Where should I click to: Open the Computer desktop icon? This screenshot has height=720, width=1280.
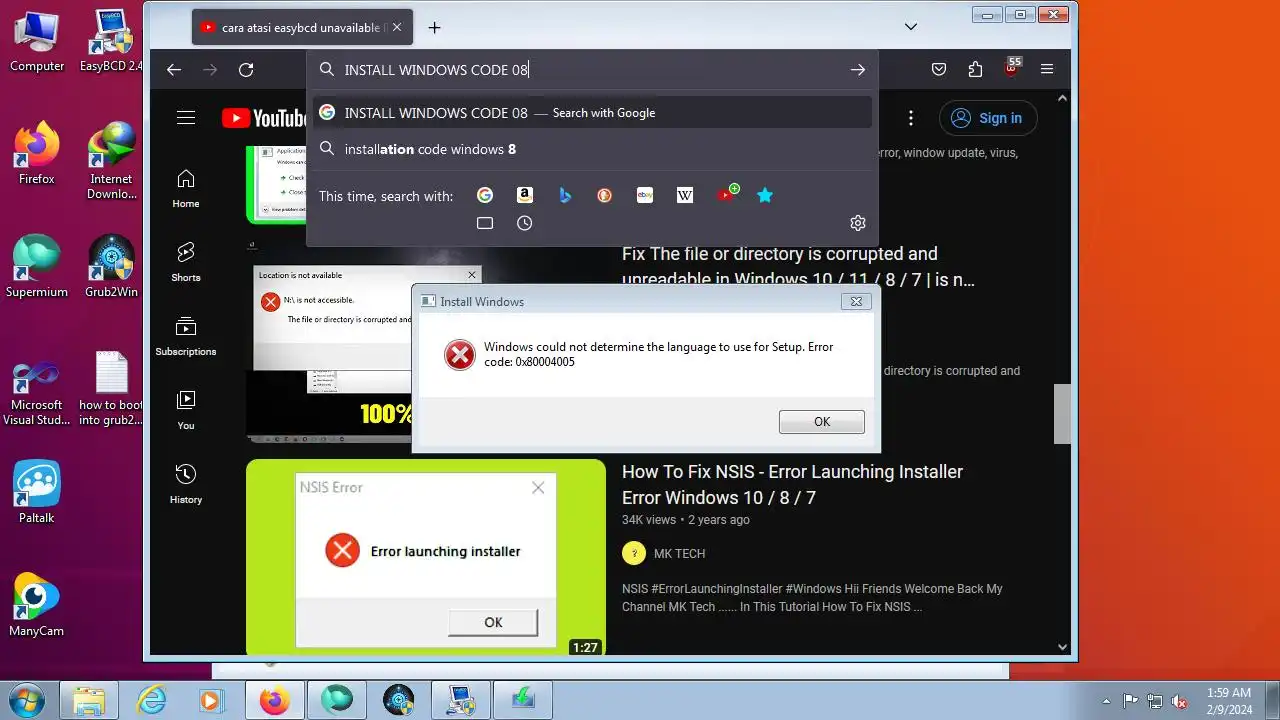point(37,41)
